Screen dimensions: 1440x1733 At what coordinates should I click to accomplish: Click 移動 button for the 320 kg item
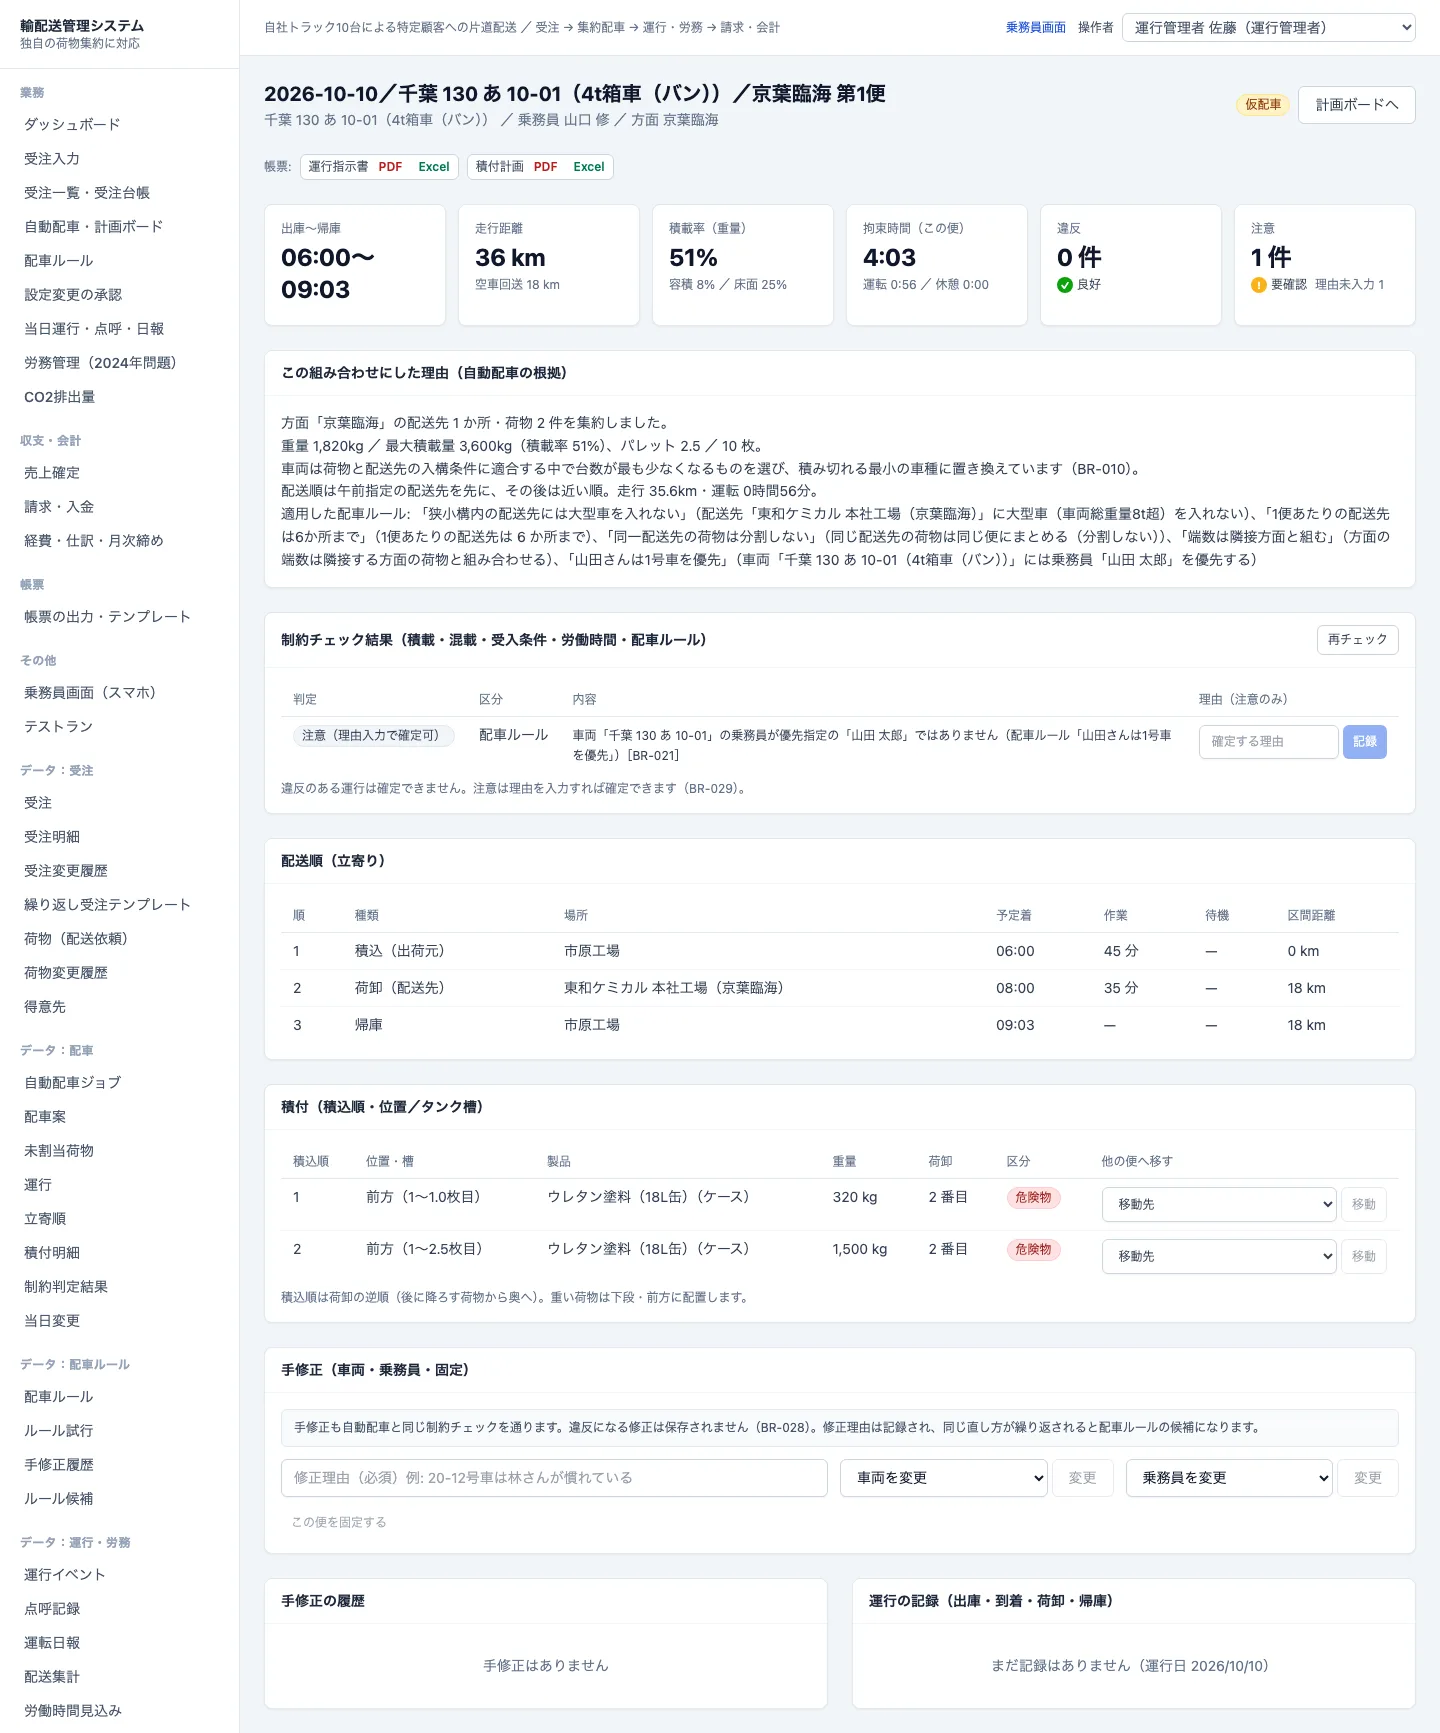(1364, 1204)
